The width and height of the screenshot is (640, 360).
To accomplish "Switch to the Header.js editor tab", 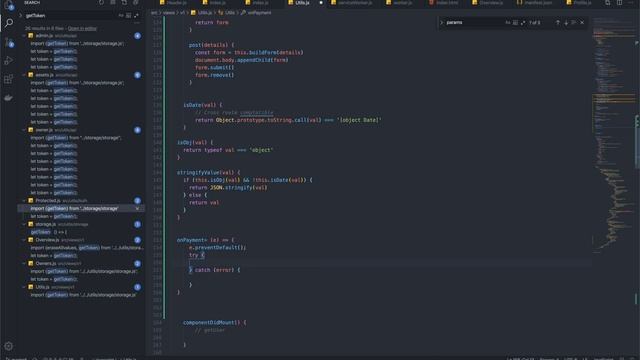I will [x=173, y=3].
